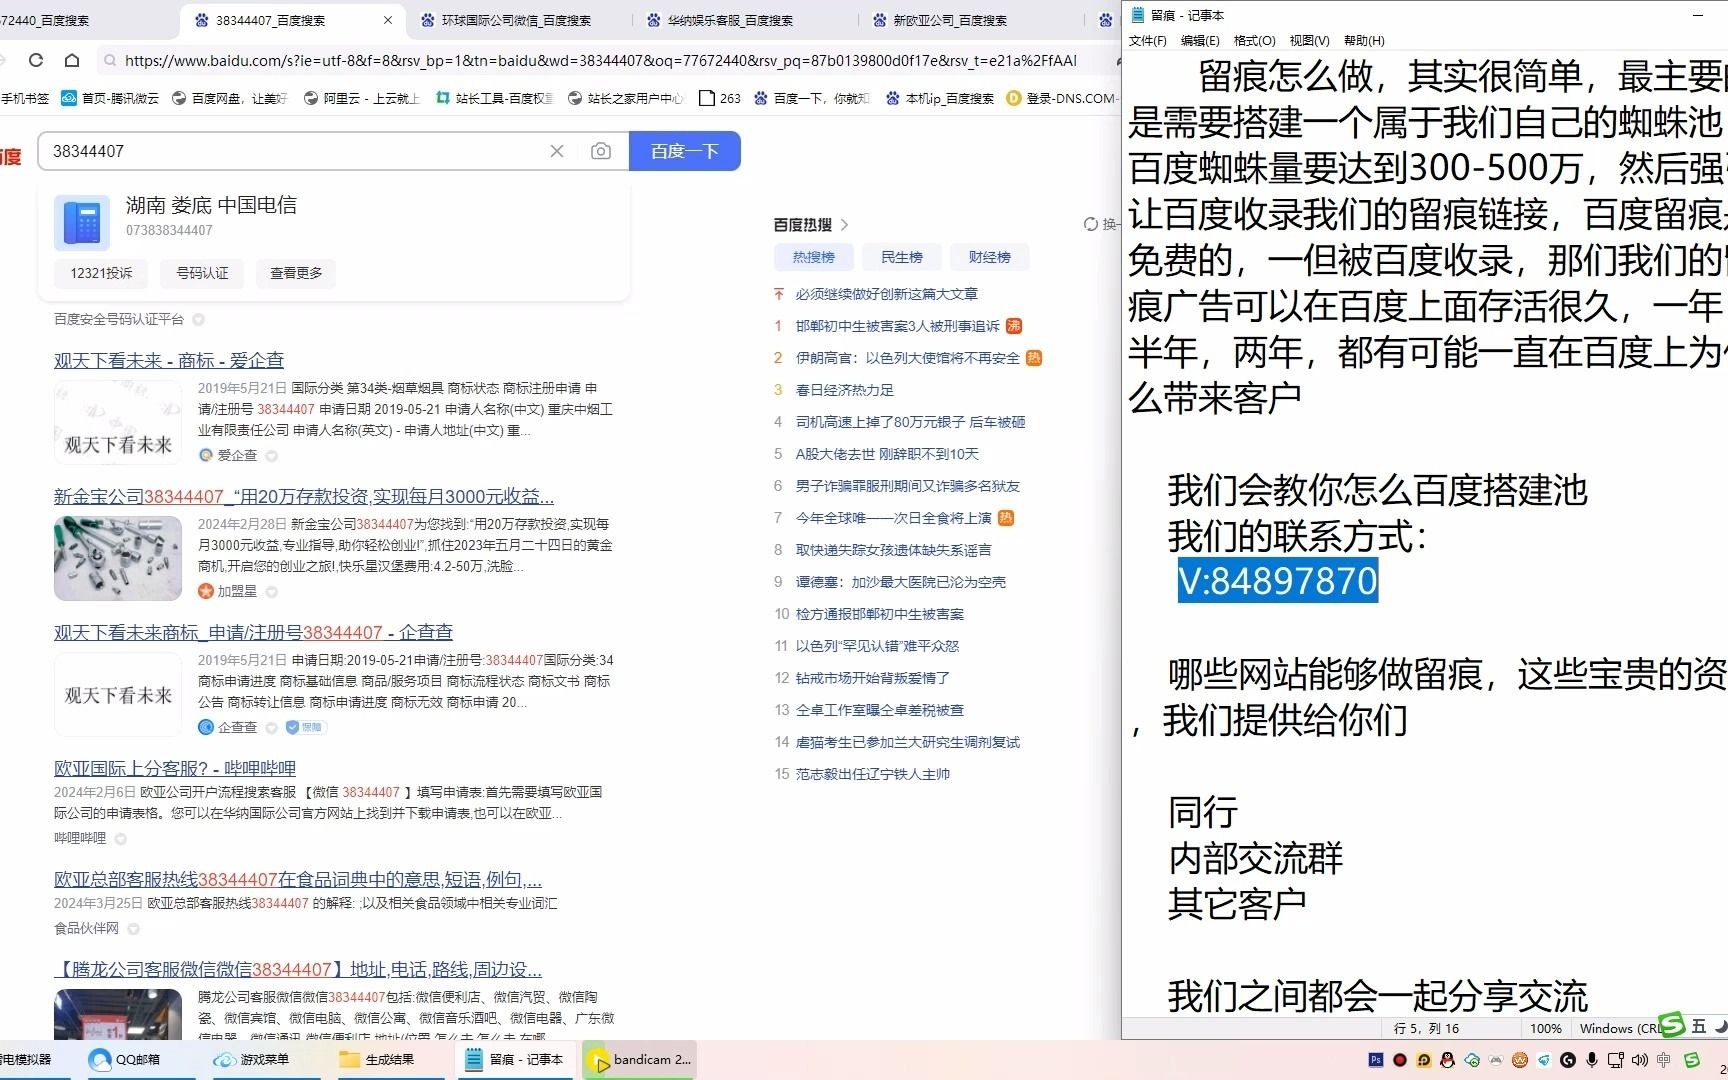
Task: Reload the browser page
Action: pos(36,60)
